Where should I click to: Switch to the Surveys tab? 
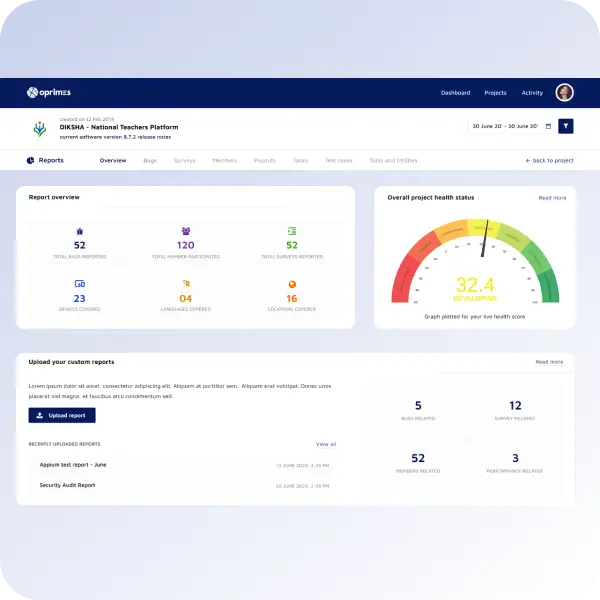pyautogui.click(x=184, y=160)
